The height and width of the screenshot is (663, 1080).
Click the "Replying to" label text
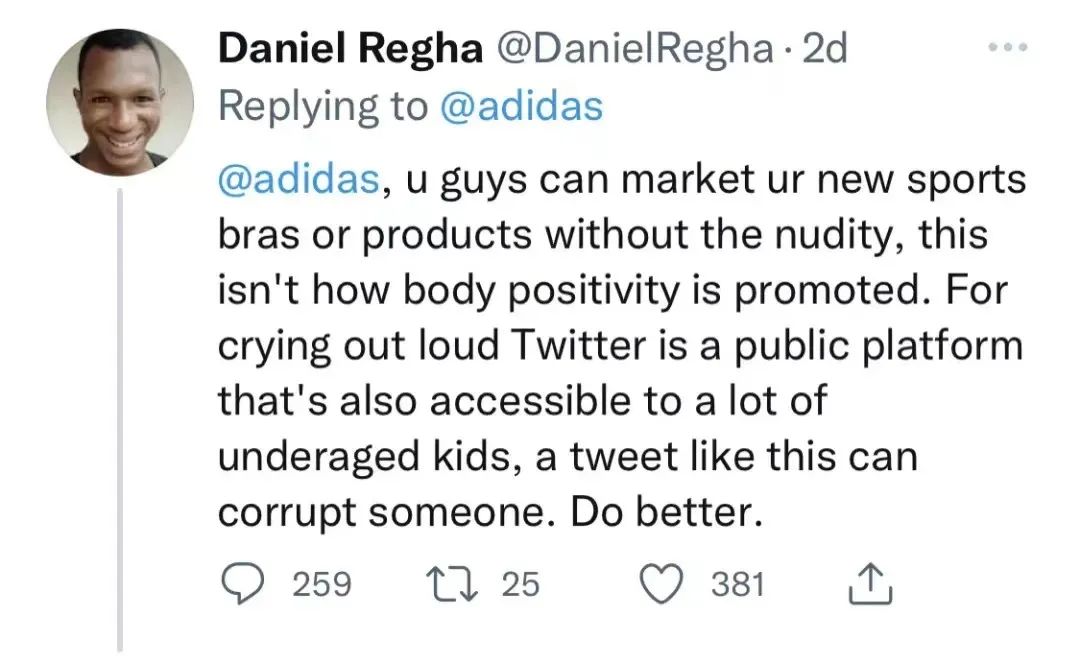322,107
